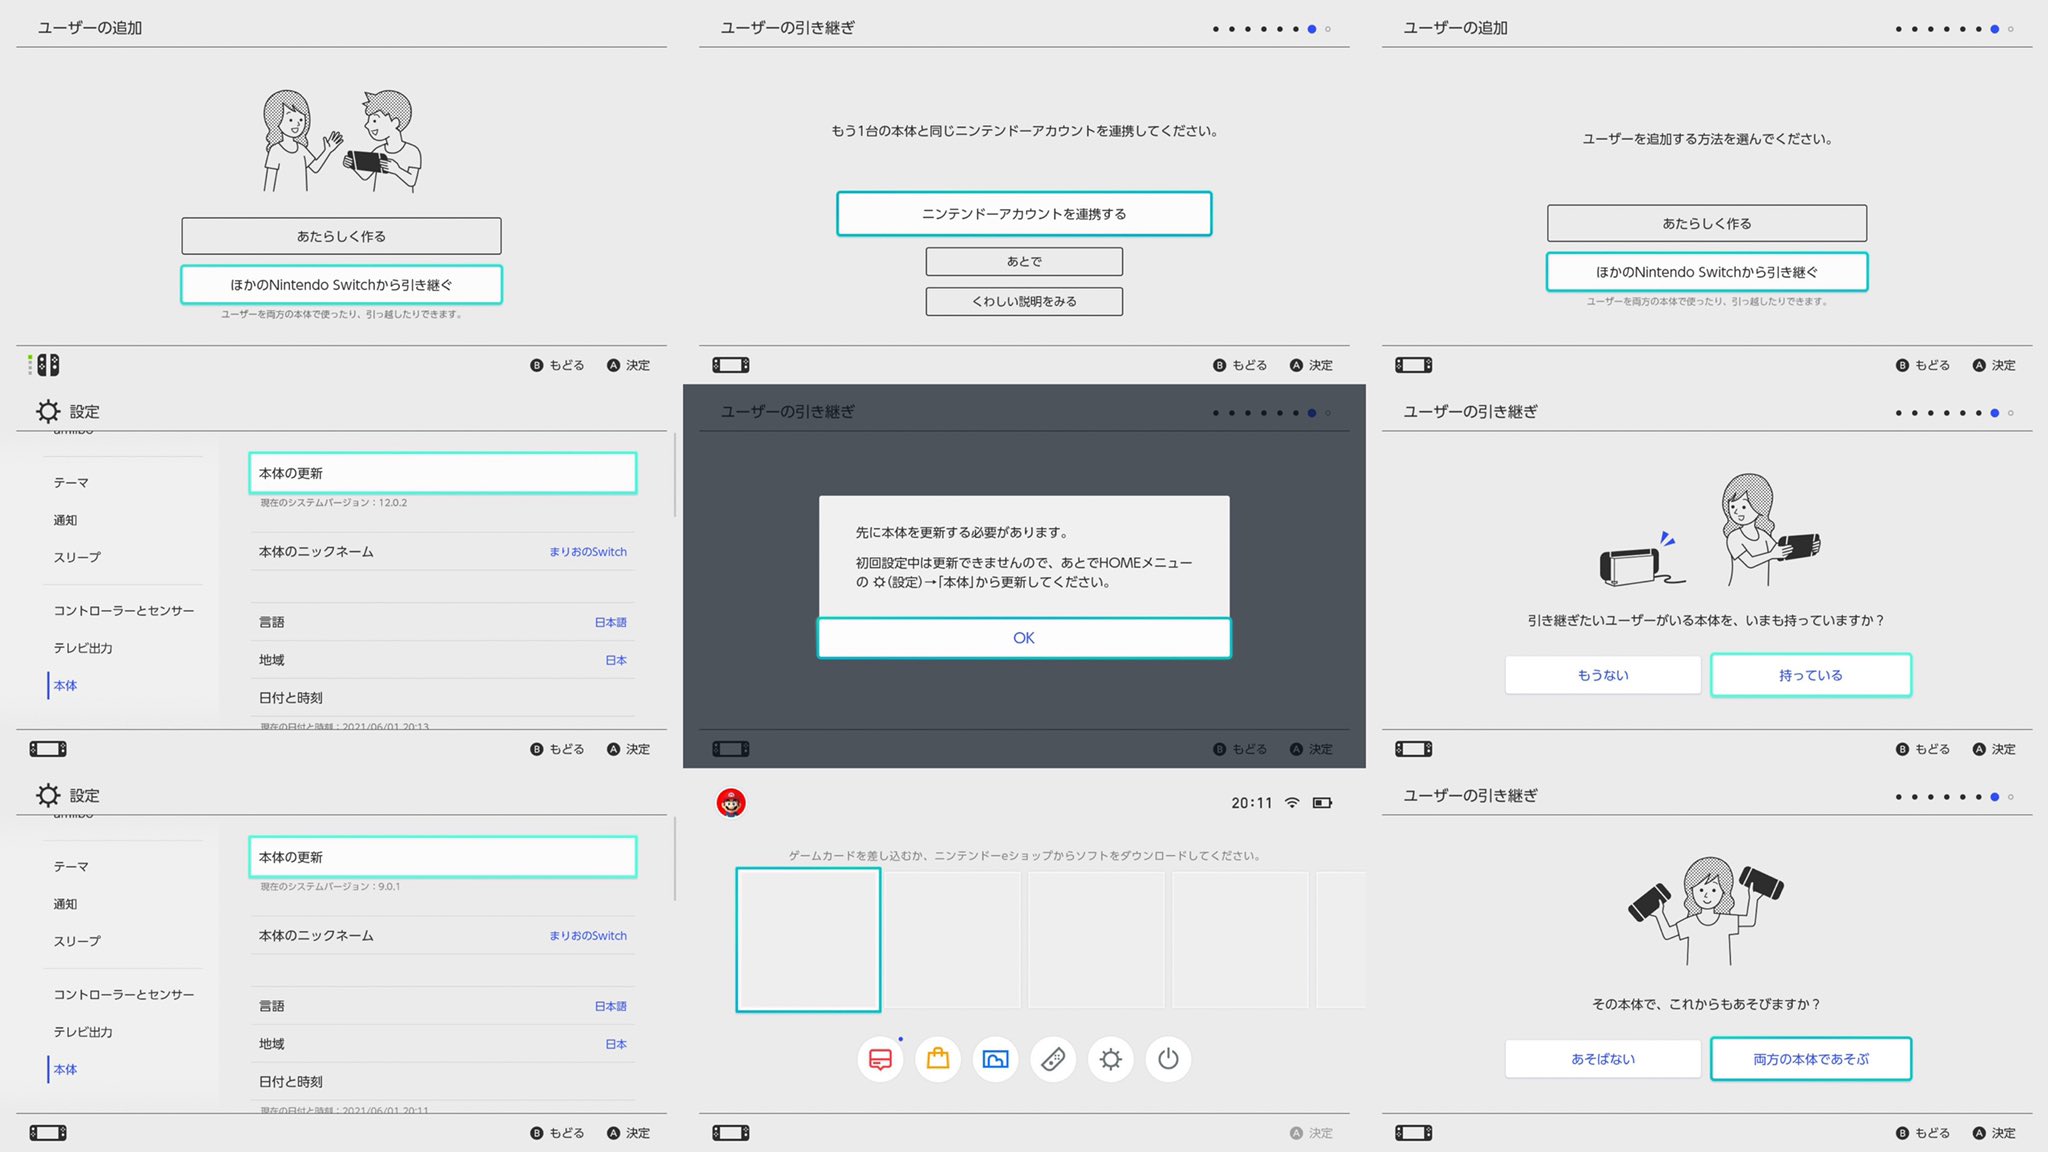Click A 決定 hint on くわしい説明をみる screen
This screenshot has width=2048, height=1152.
coord(1311,365)
